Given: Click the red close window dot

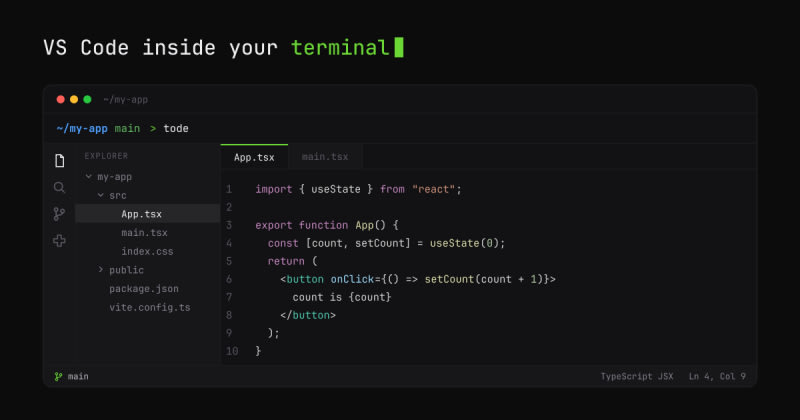Looking at the screenshot, I should pyautogui.click(x=61, y=100).
